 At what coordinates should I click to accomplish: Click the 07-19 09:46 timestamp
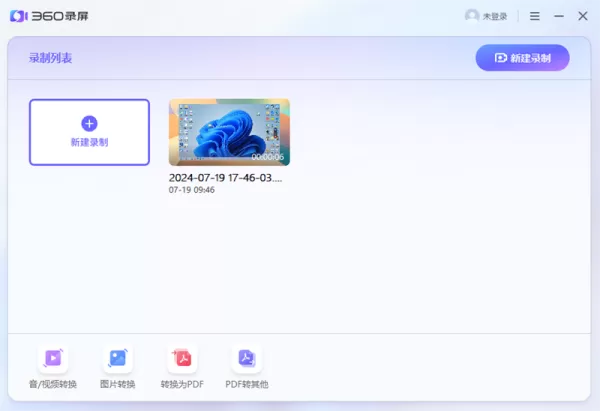192,190
